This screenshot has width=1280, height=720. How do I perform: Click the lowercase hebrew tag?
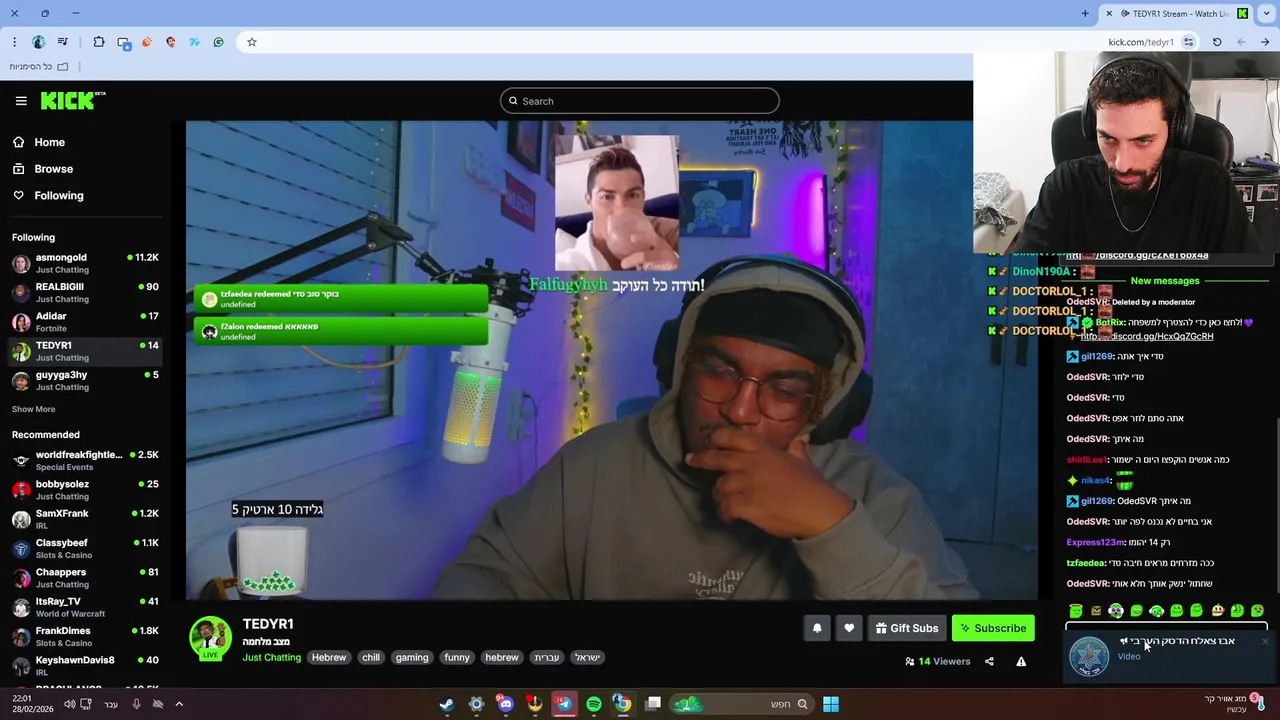point(502,657)
